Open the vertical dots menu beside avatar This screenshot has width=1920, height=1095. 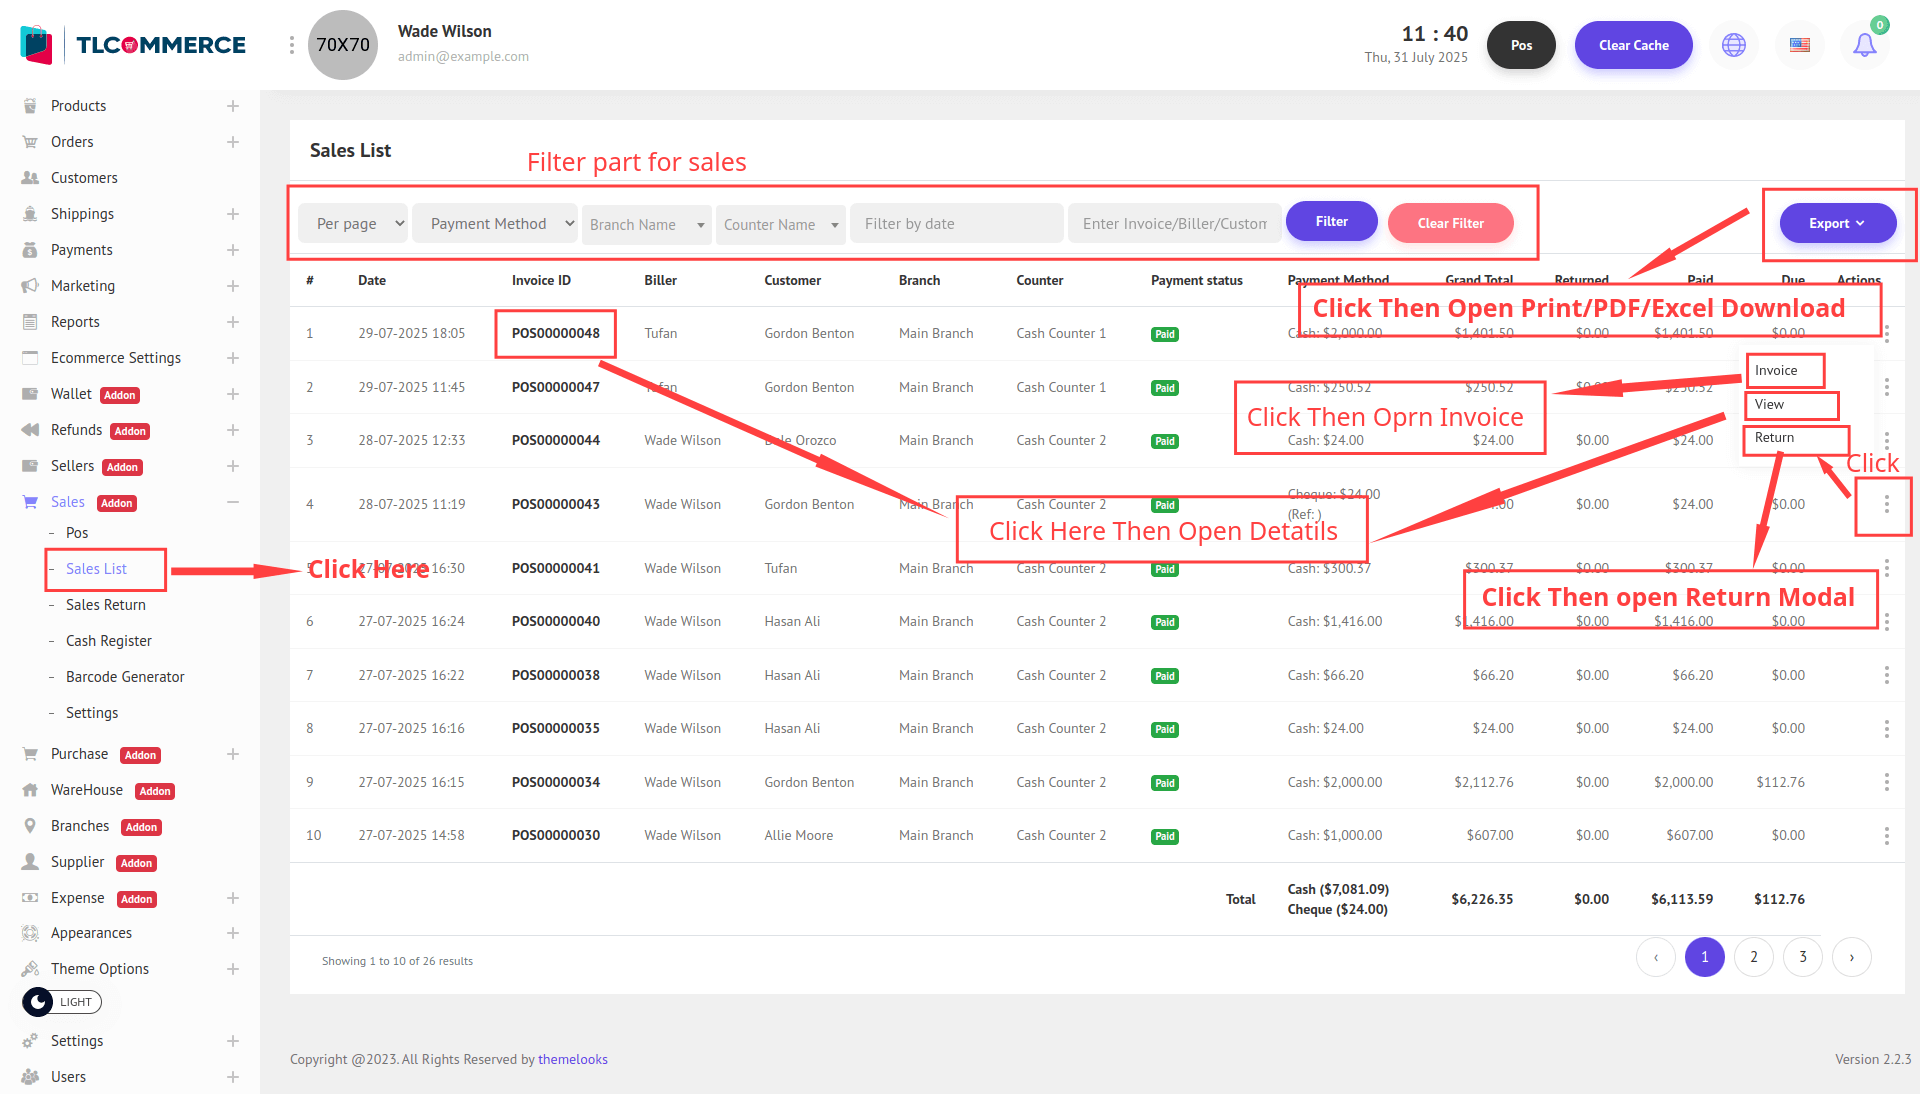coord(291,45)
